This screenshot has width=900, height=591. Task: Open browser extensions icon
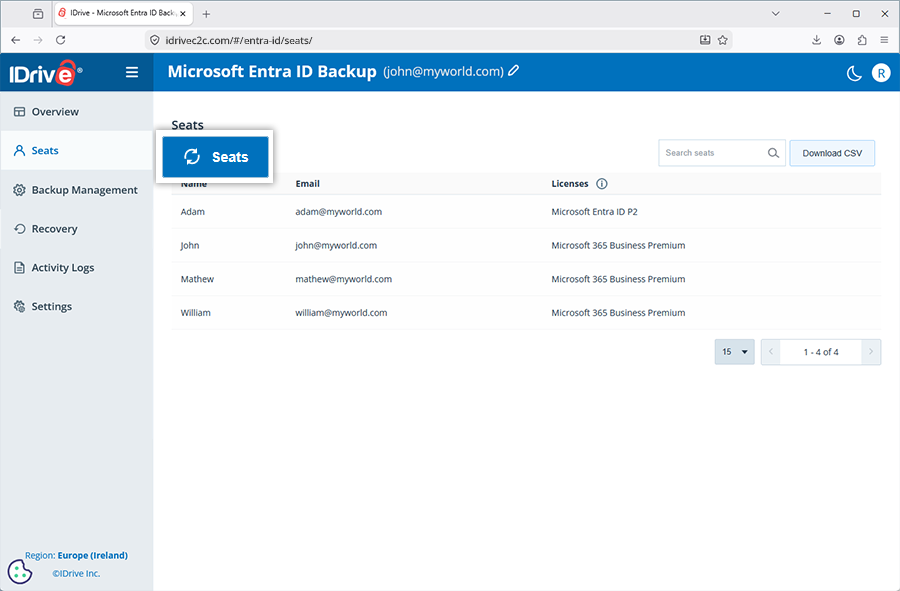[x=862, y=40]
